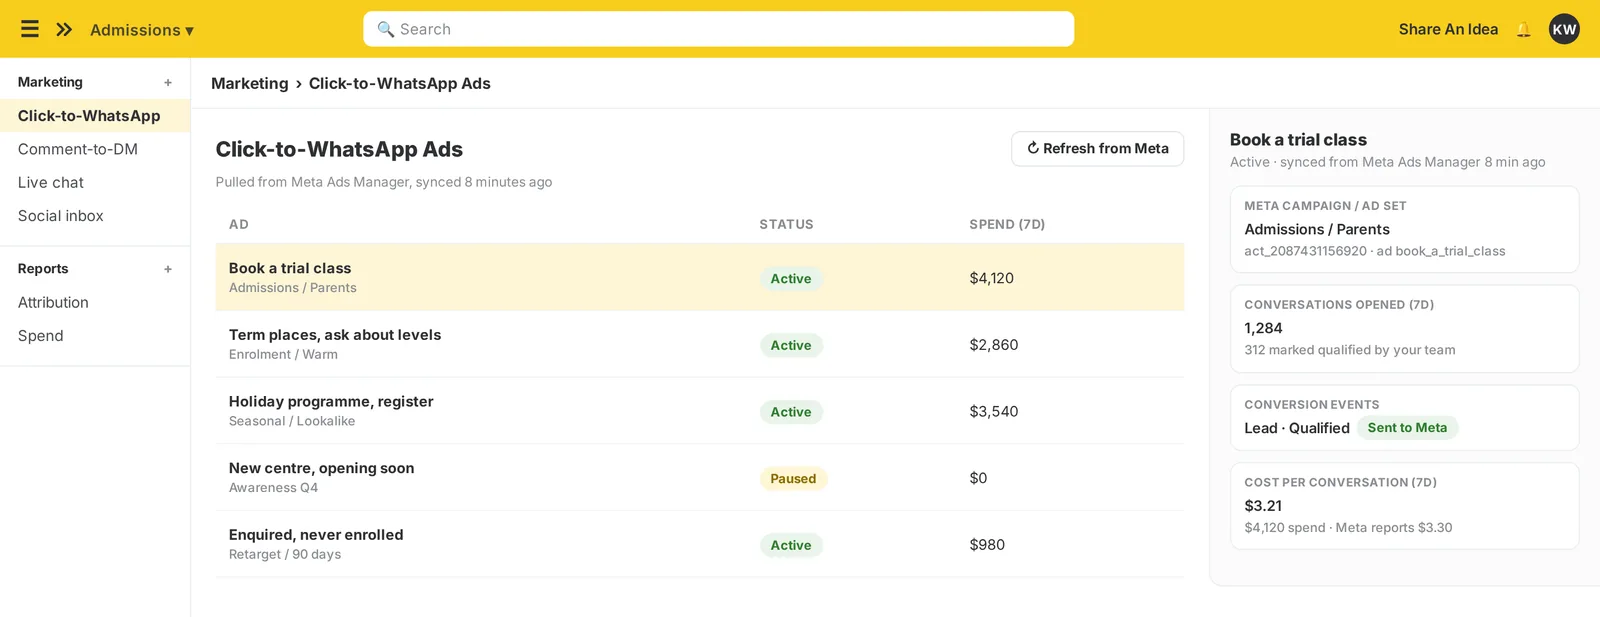This screenshot has width=1600, height=617.
Task: Click Paused badge for New centre row
Action: tap(793, 479)
